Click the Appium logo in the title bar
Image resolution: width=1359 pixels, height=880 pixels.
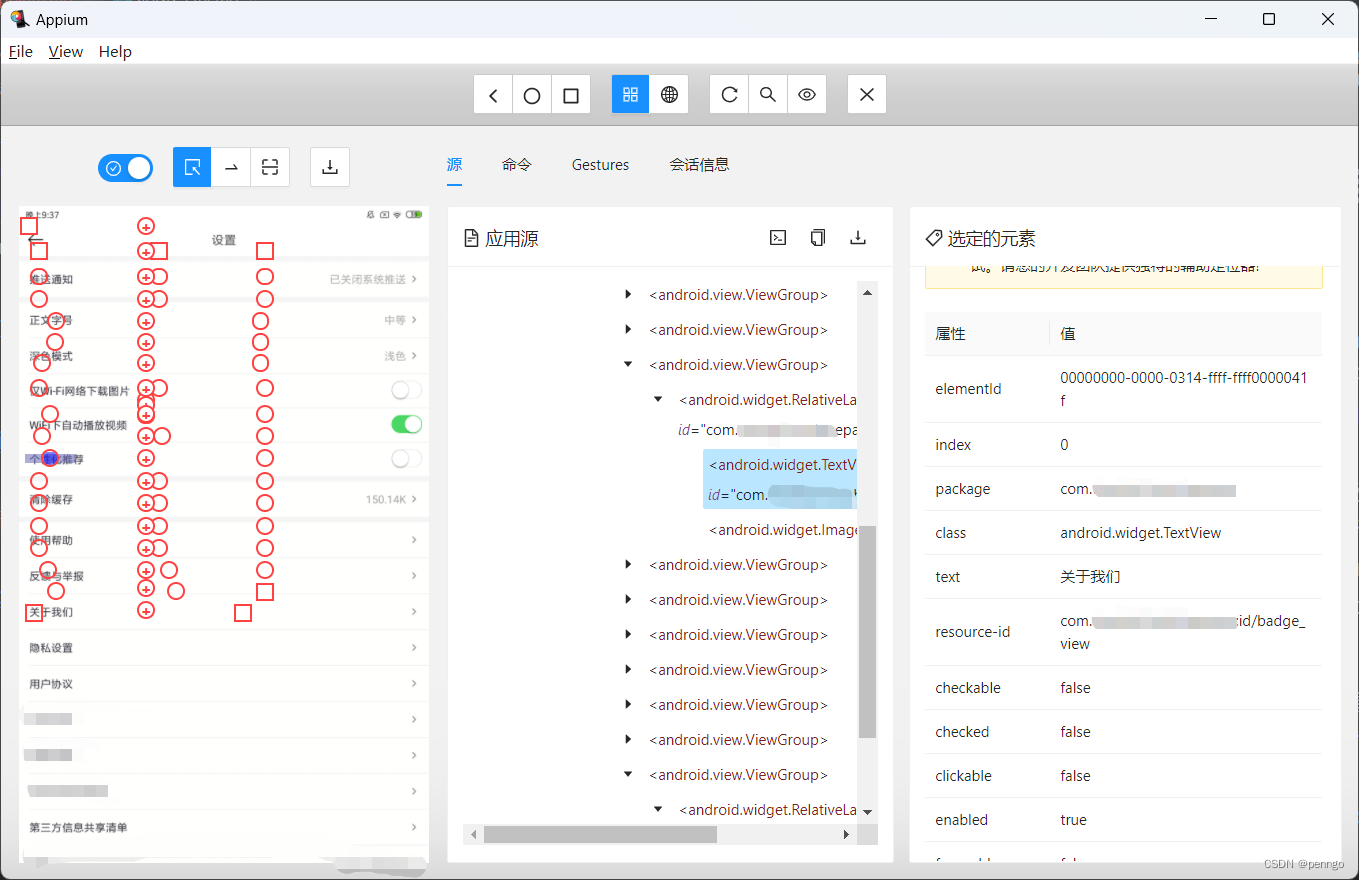click(x=19, y=19)
